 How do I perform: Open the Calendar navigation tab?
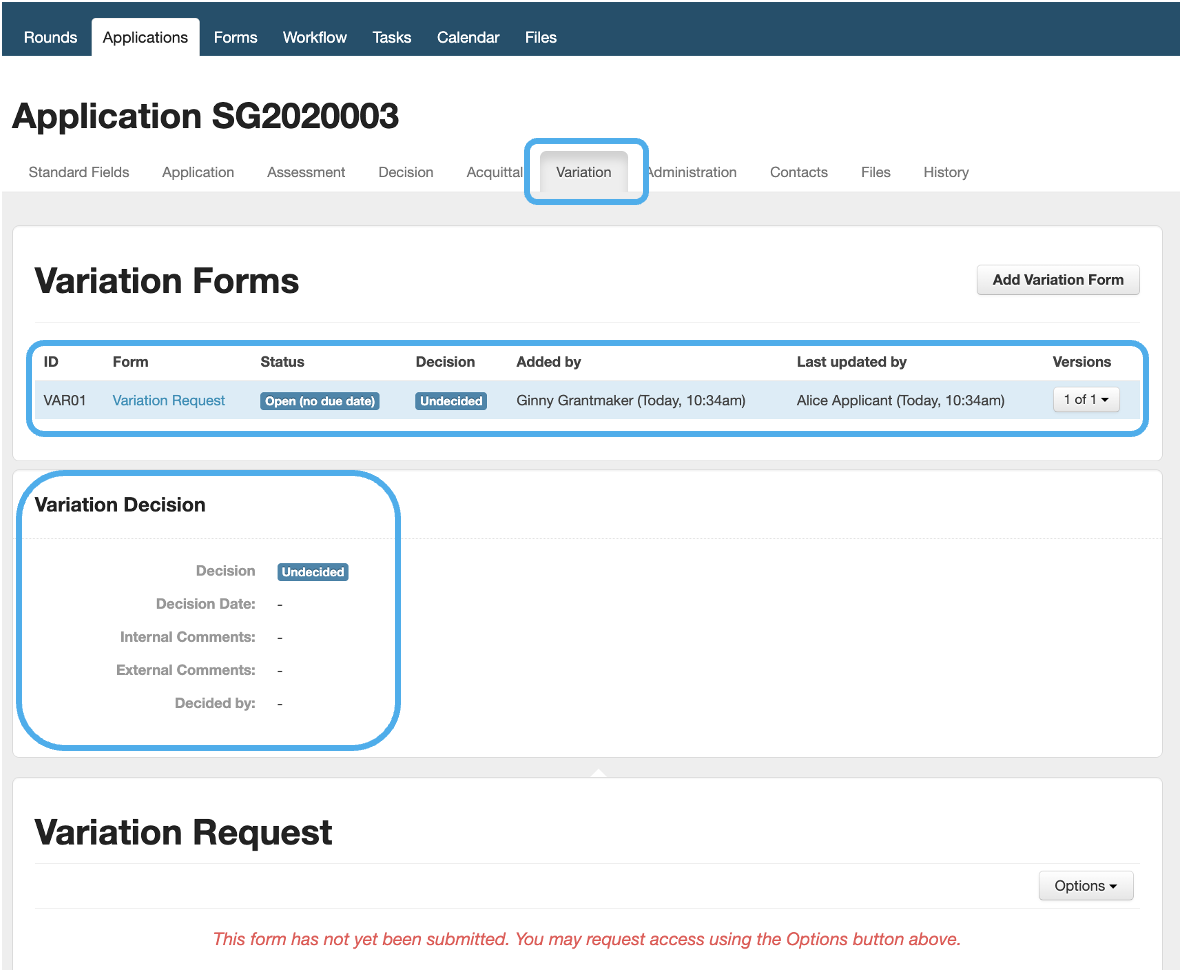click(468, 38)
